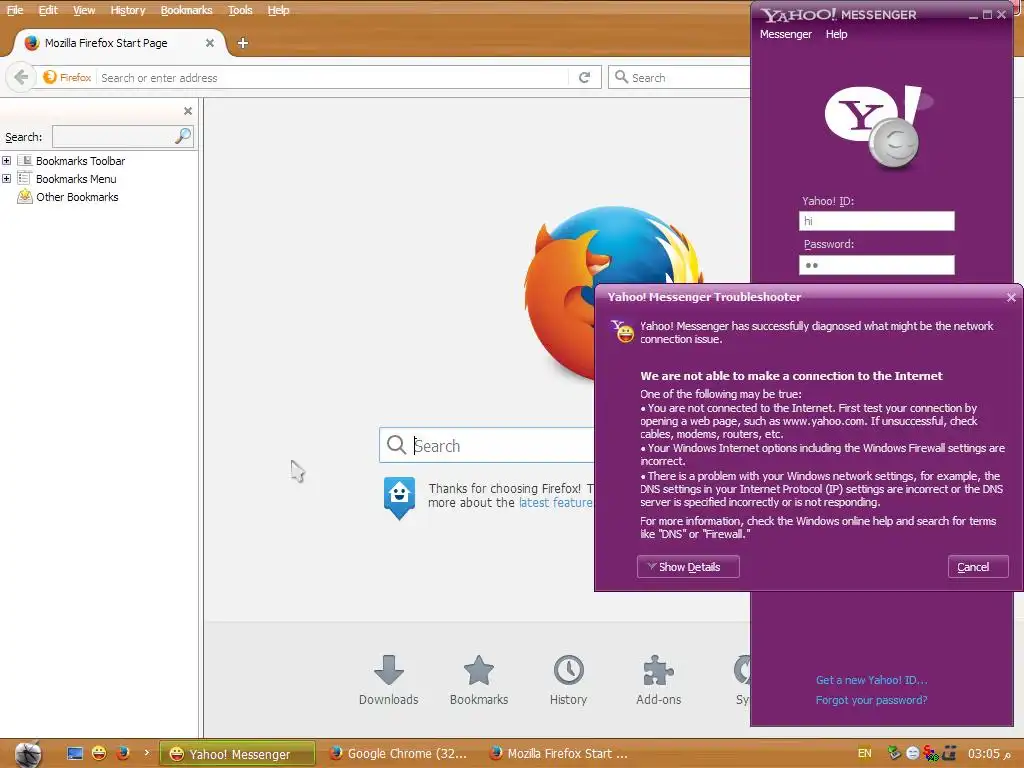The width and height of the screenshot is (1024, 768).
Task: Open History clock on the start page
Action: coord(568,680)
